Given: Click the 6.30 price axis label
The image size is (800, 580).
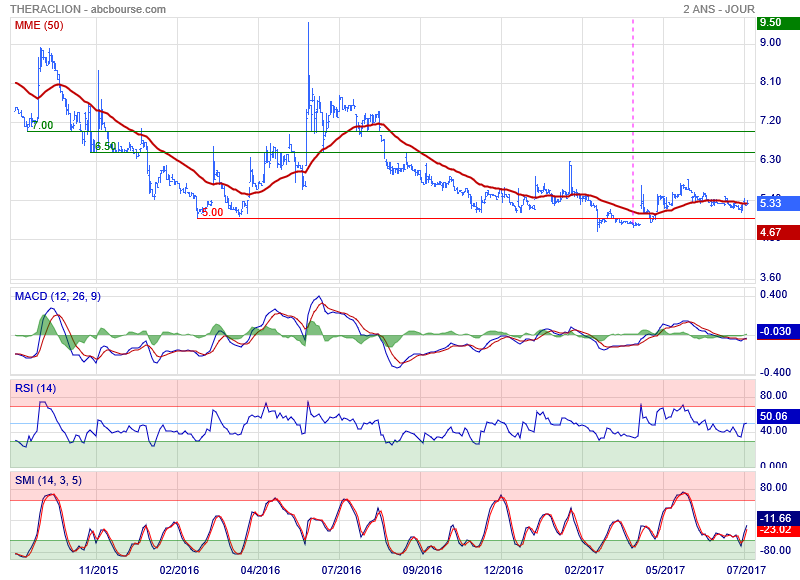Looking at the screenshot, I should (x=770, y=160).
